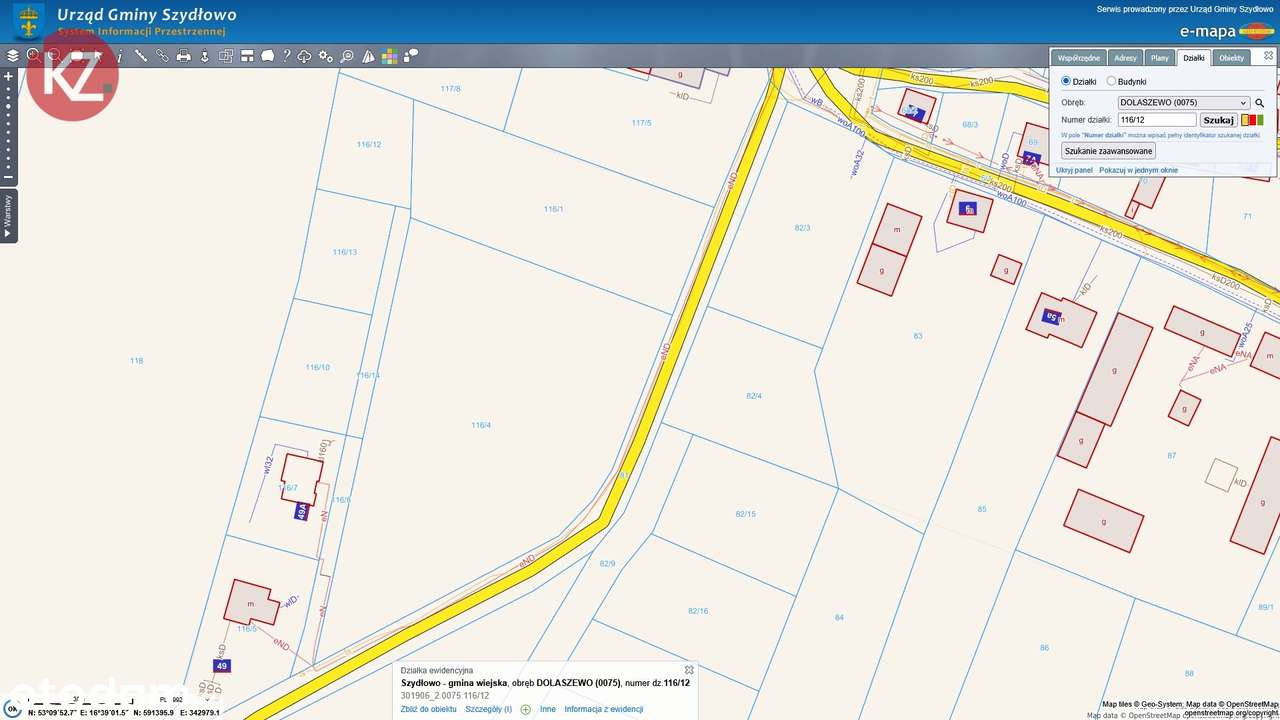Click the red highlight color swatch
1280x720 pixels.
[1252, 120]
